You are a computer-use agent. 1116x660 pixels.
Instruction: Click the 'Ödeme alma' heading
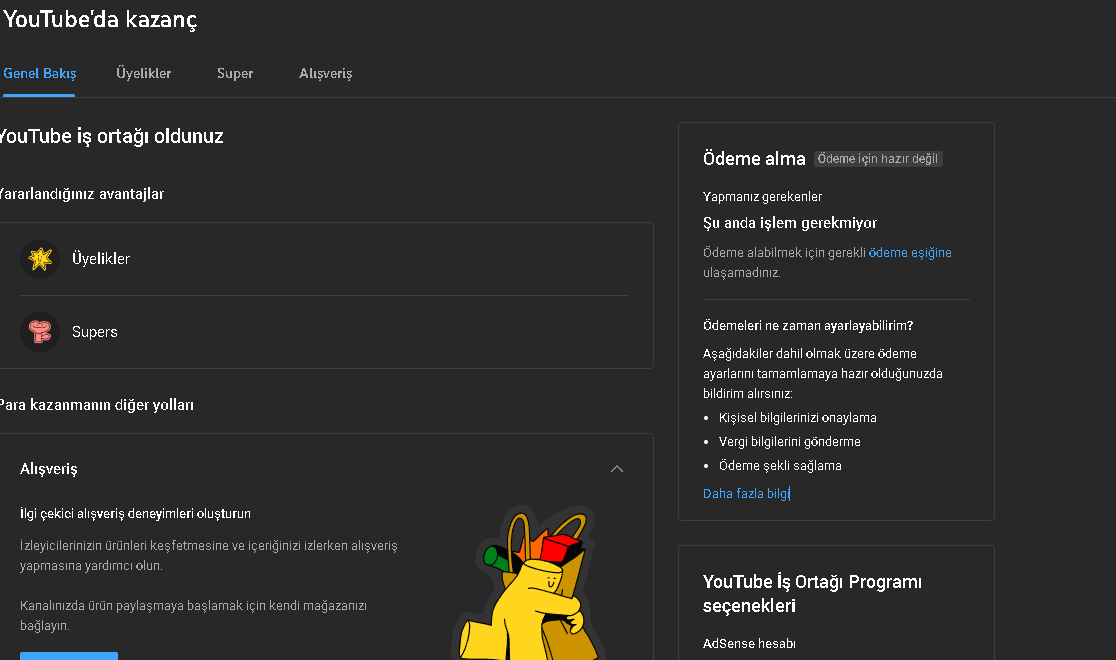[754, 159]
